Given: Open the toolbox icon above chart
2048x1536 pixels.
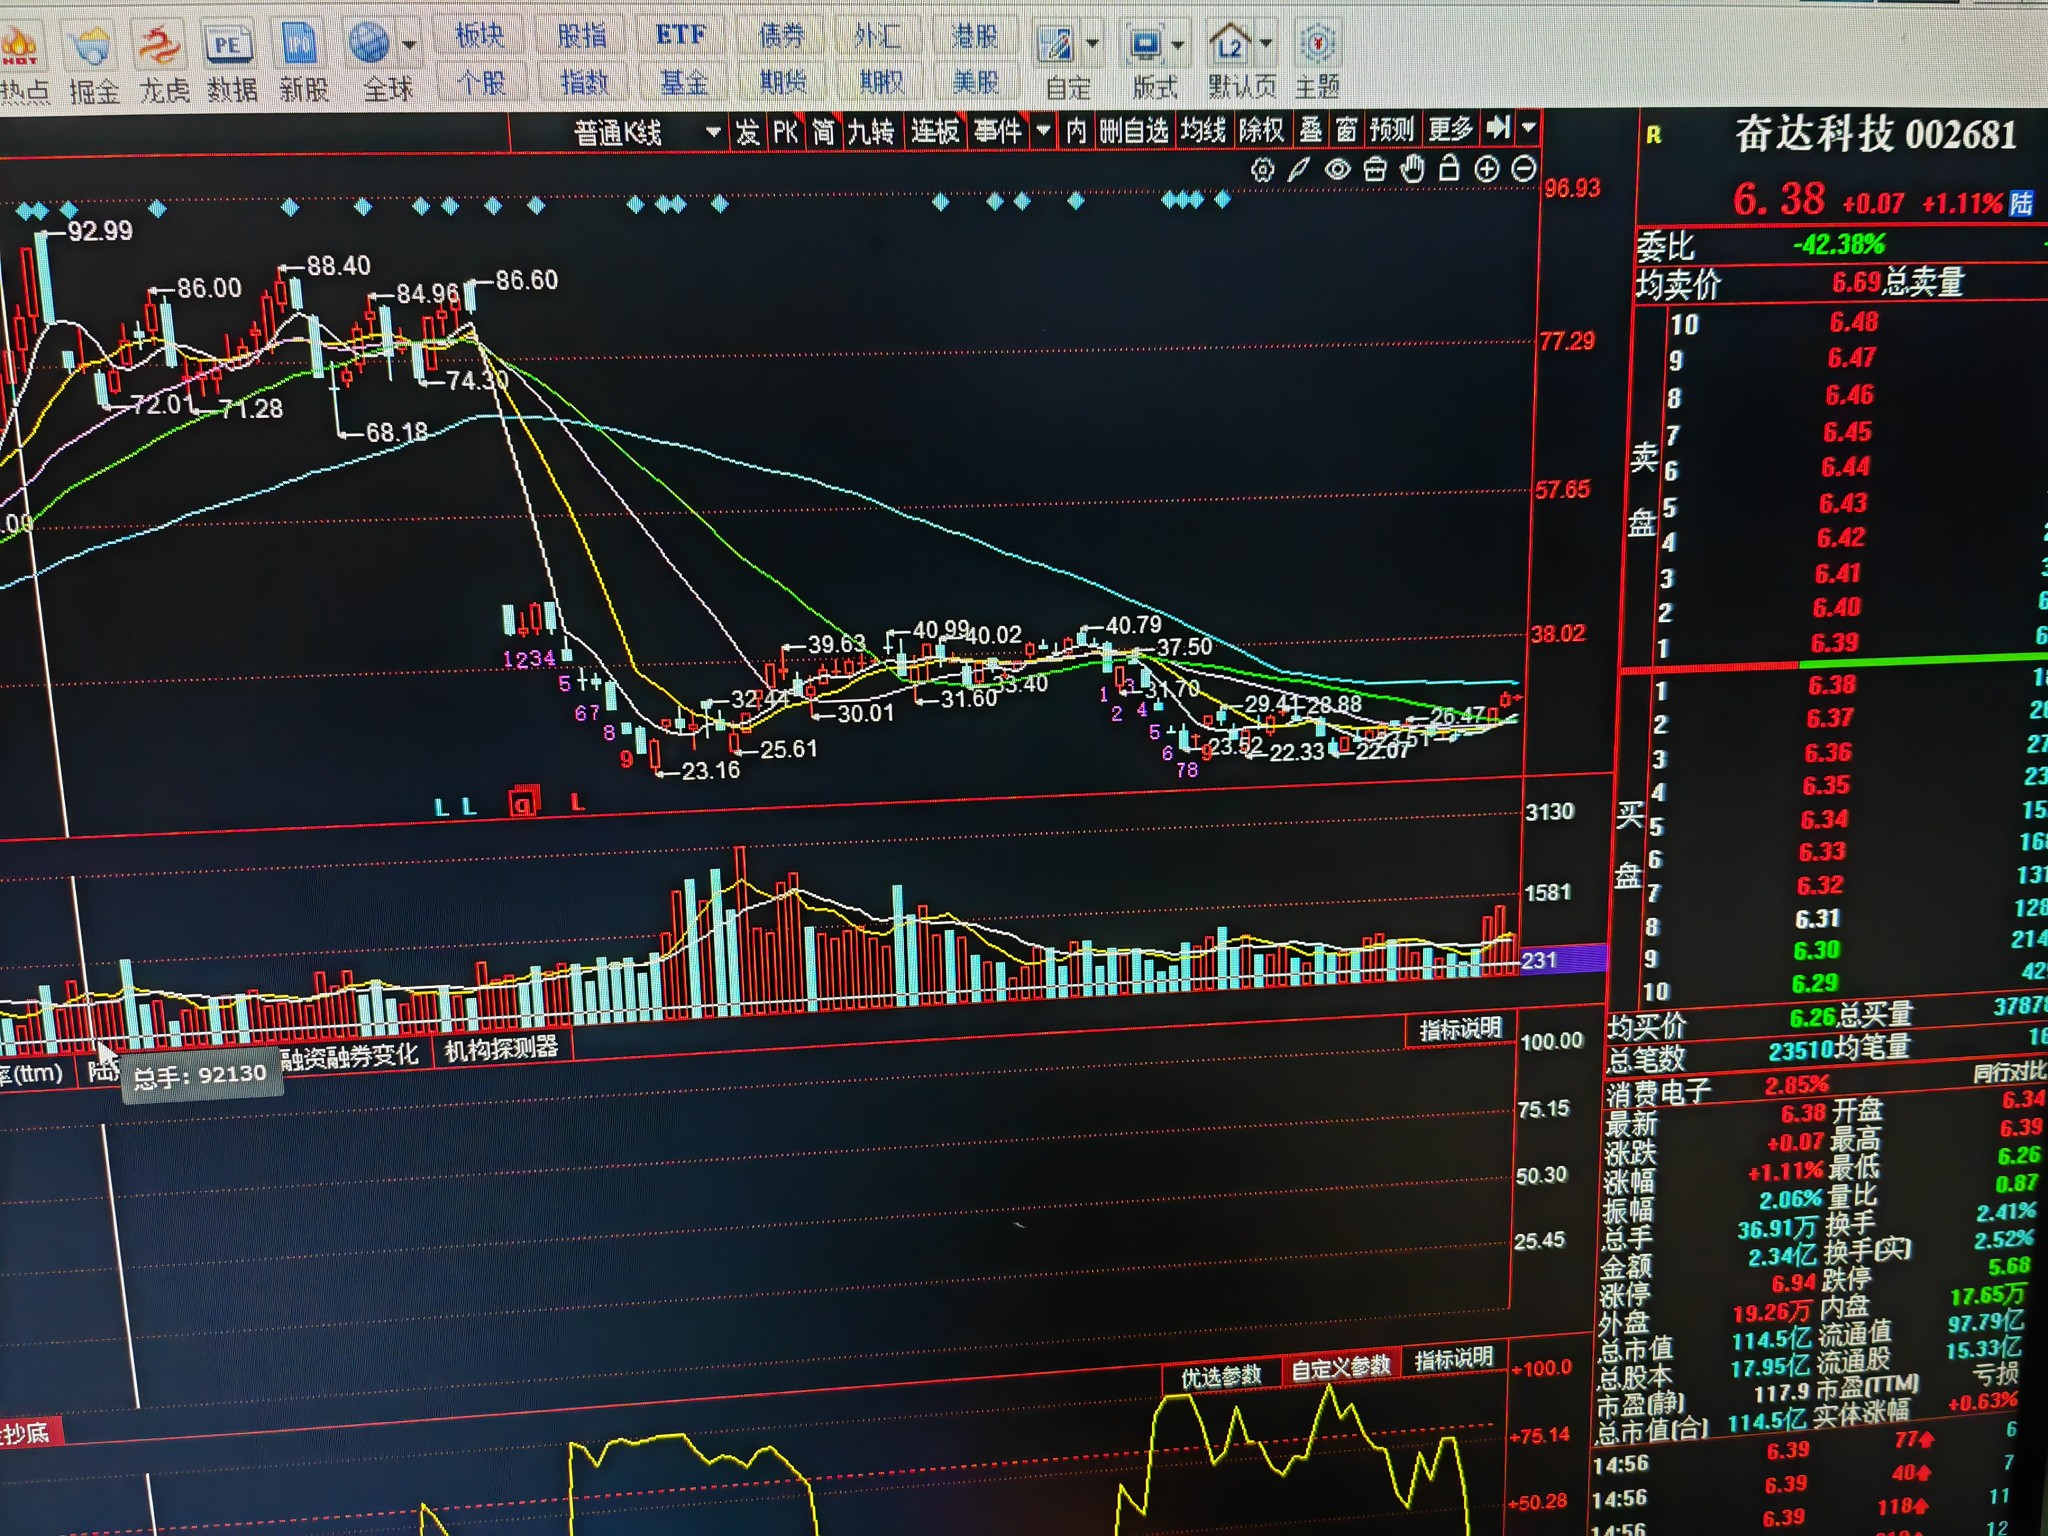Looking at the screenshot, I should point(1375,170).
